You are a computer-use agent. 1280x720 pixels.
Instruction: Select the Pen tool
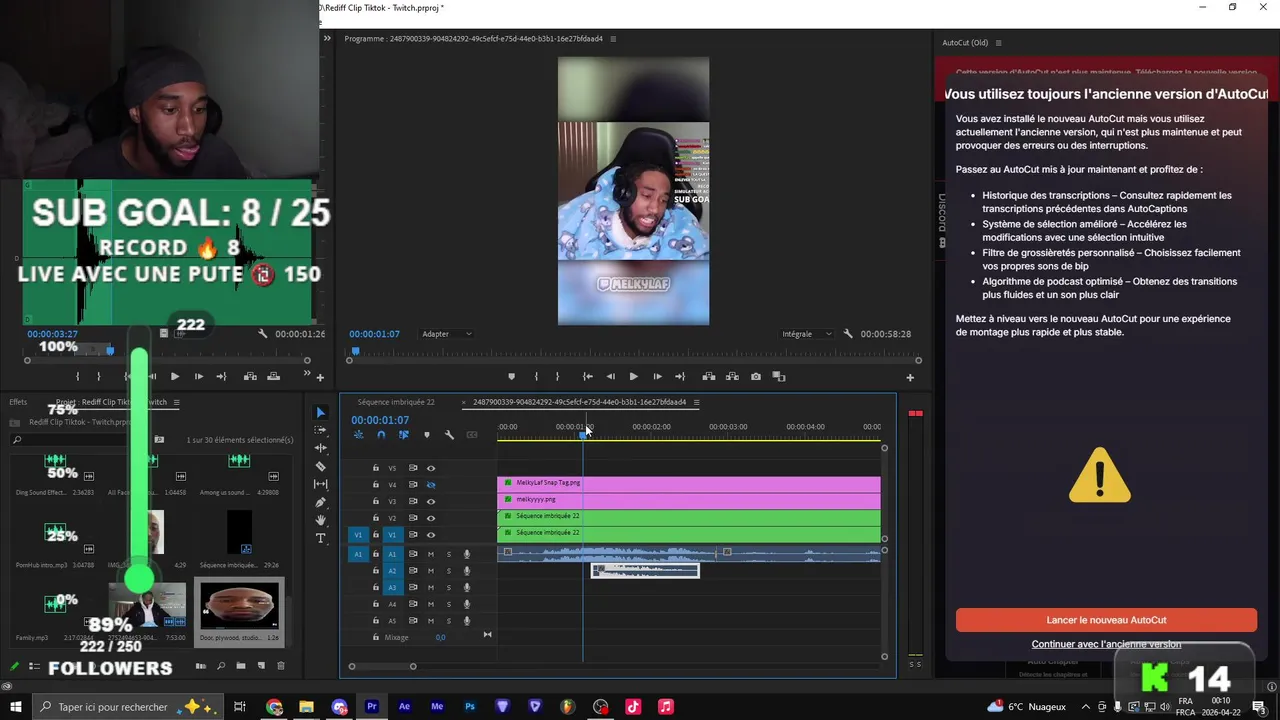(x=320, y=502)
